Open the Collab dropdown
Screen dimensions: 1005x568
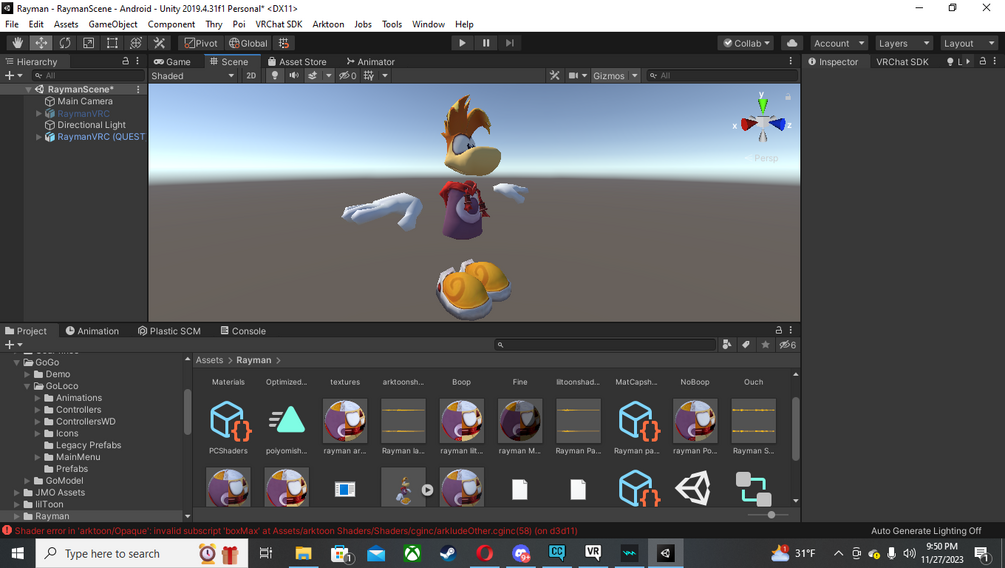tap(746, 43)
